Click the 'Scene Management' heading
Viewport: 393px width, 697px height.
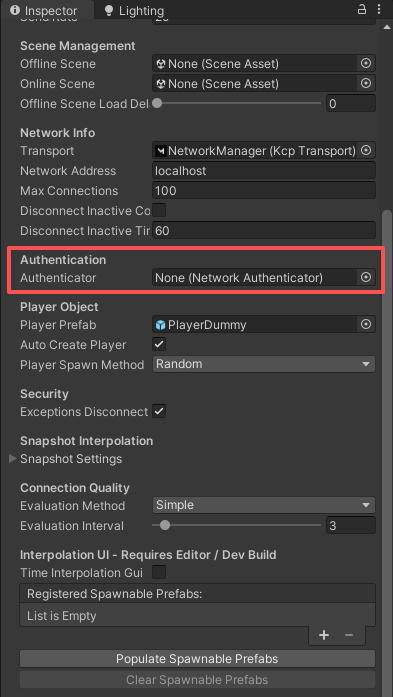78,46
